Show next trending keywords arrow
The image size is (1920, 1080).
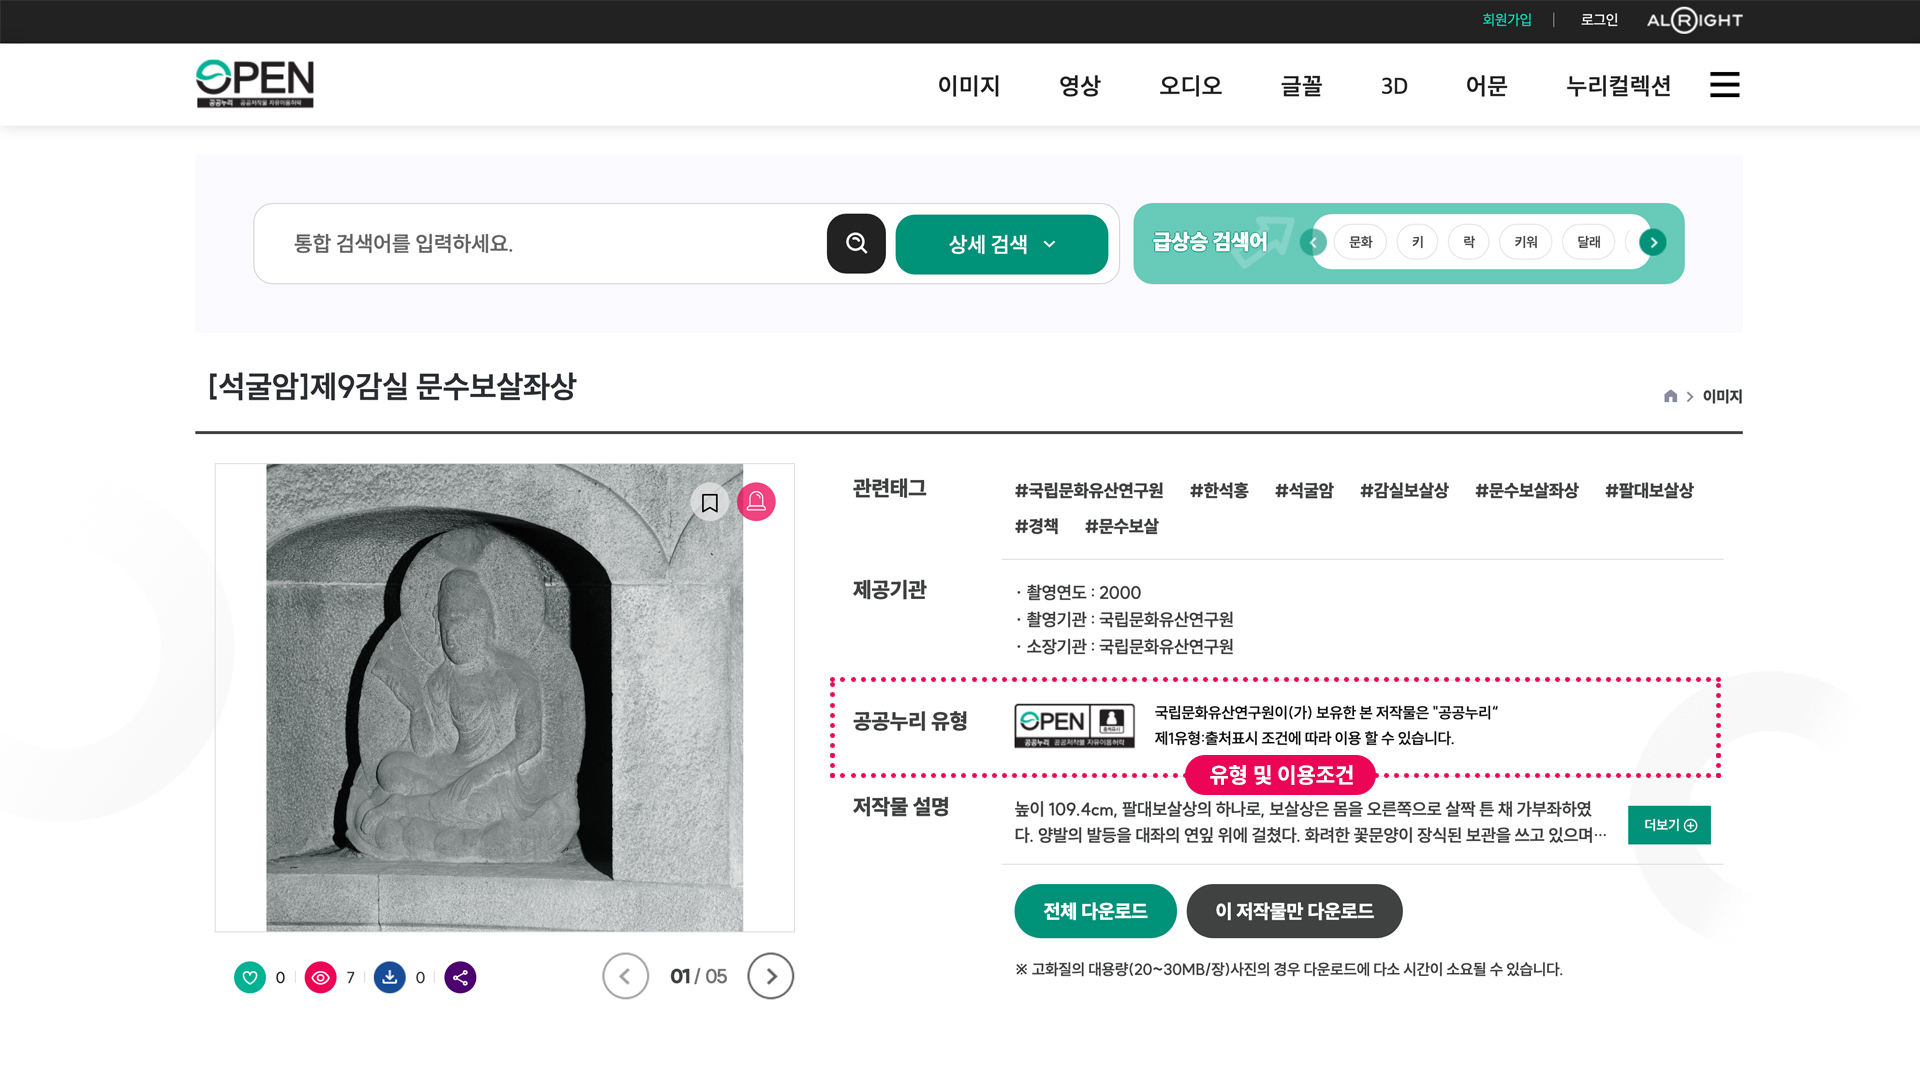tap(1653, 242)
